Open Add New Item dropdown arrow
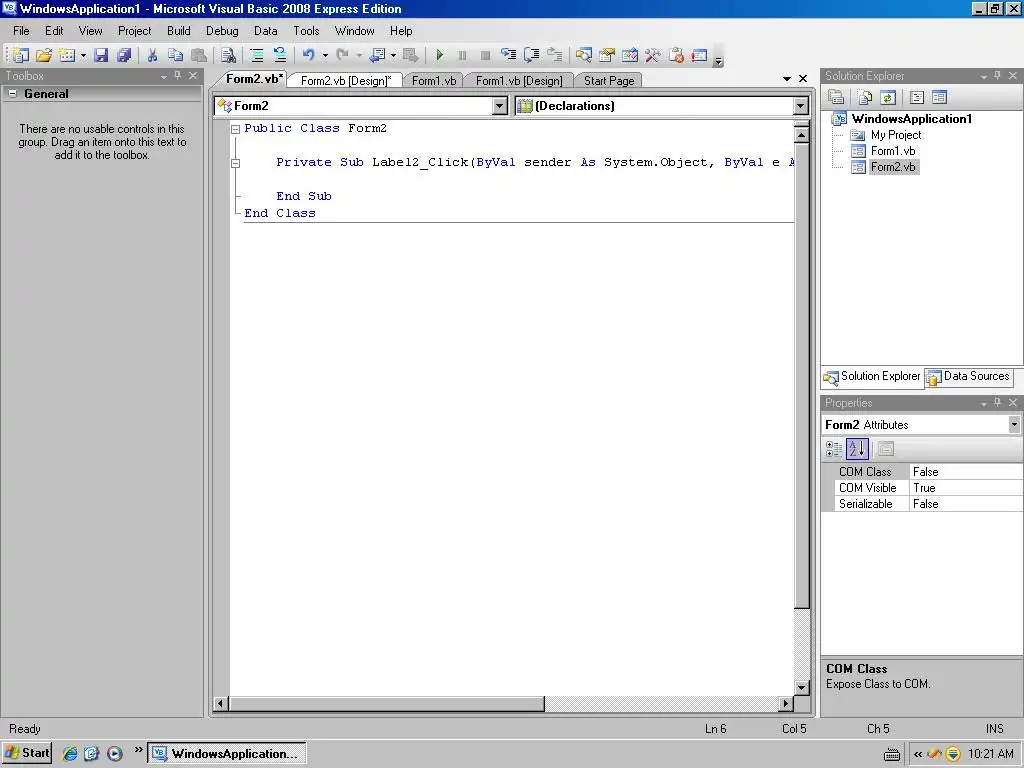Image resolution: width=1024 pixels, height=768 pixels. pos(83,56)
